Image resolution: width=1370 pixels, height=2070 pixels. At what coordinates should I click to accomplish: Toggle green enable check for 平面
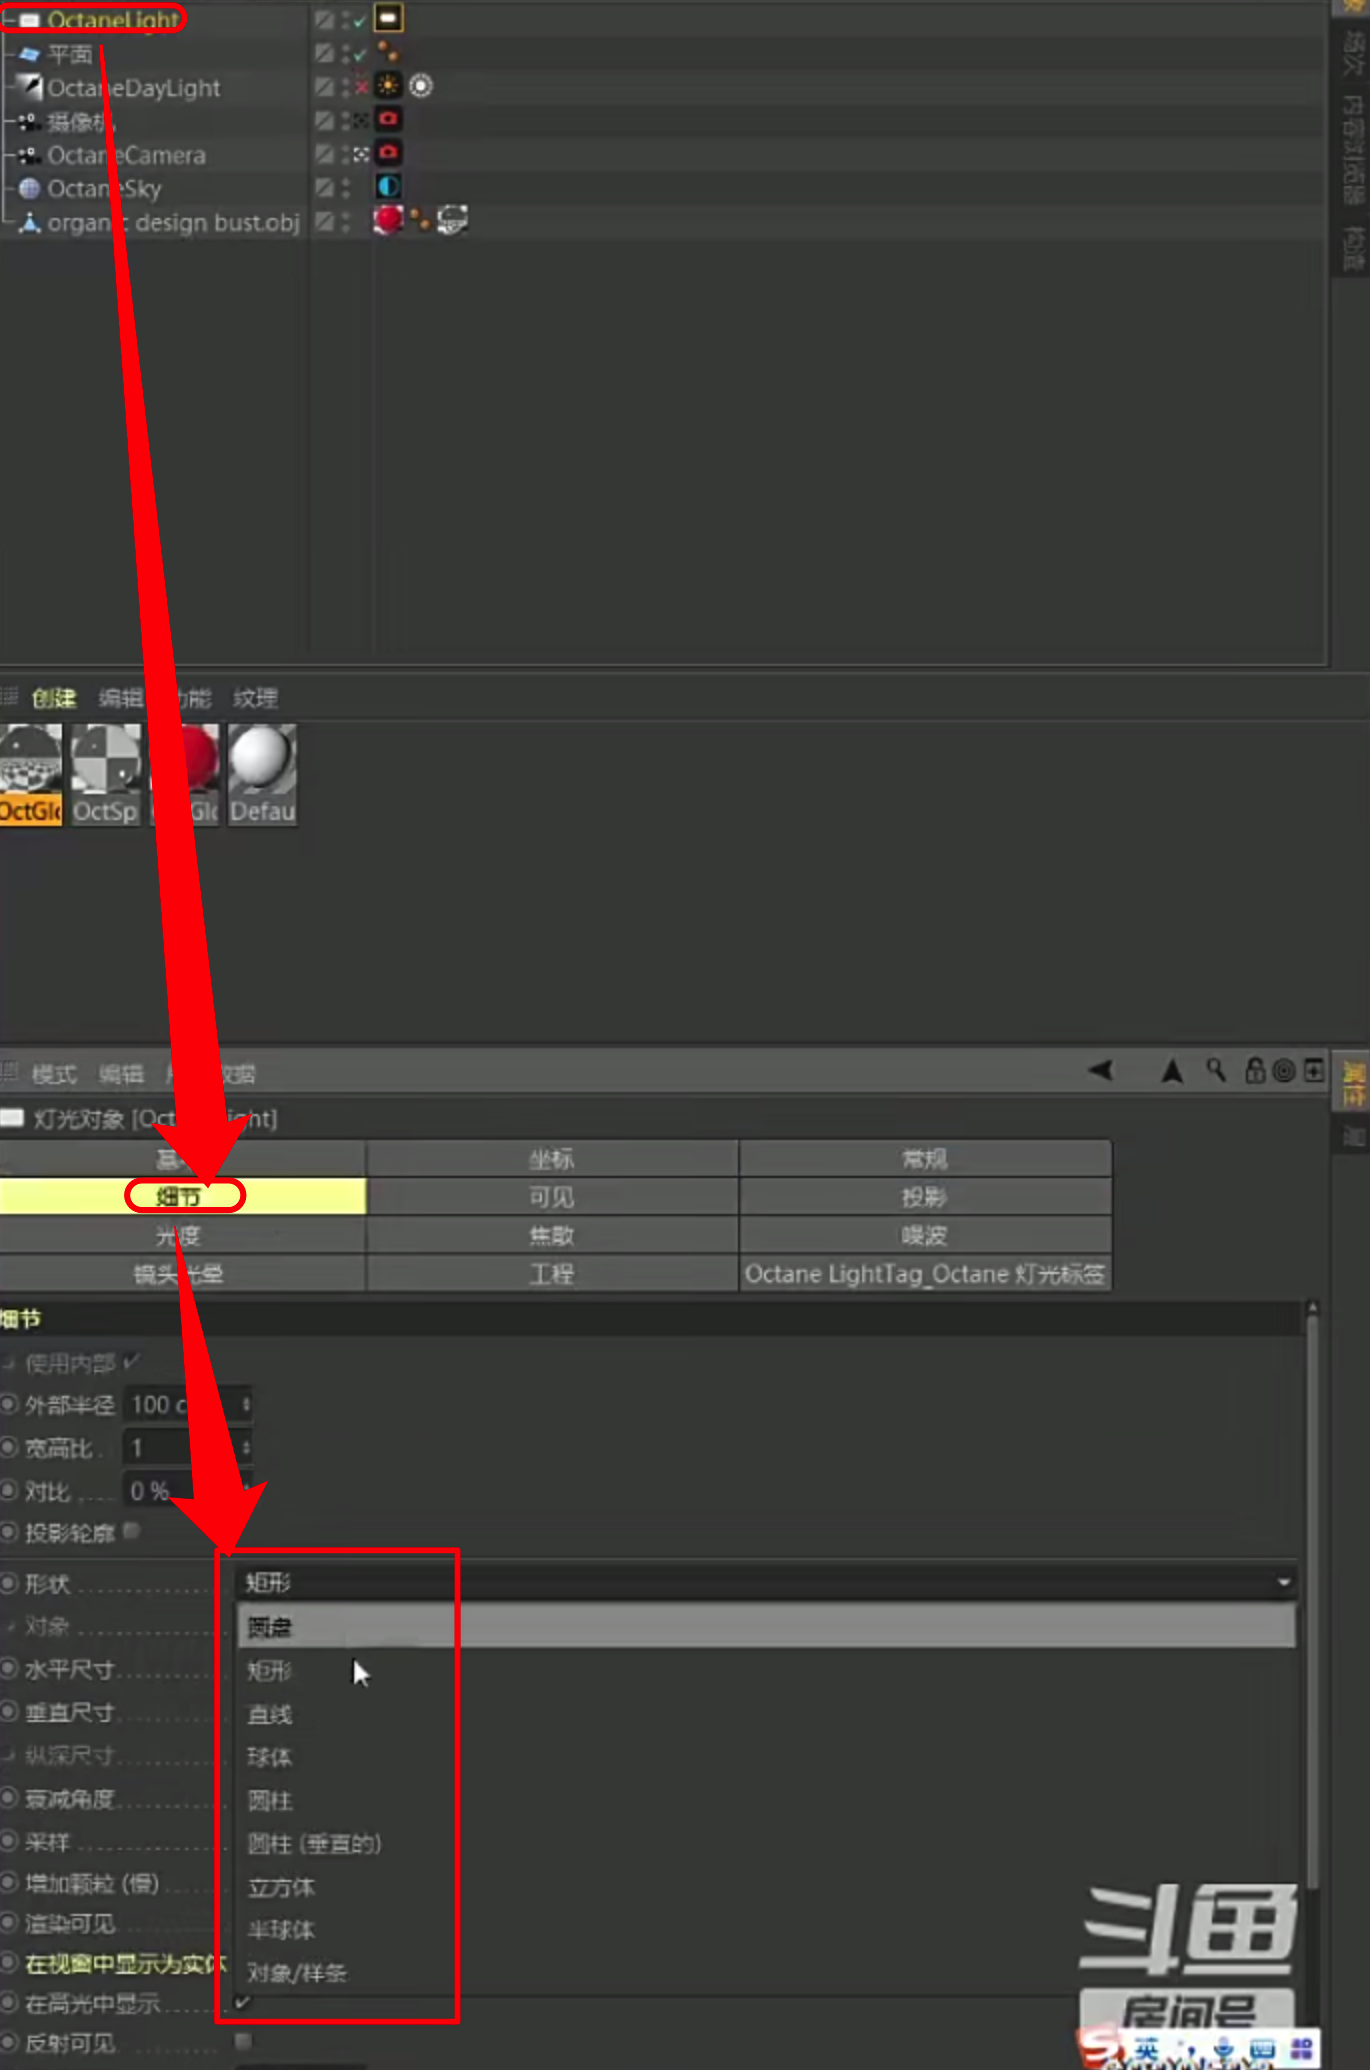(x=360, y=54)
